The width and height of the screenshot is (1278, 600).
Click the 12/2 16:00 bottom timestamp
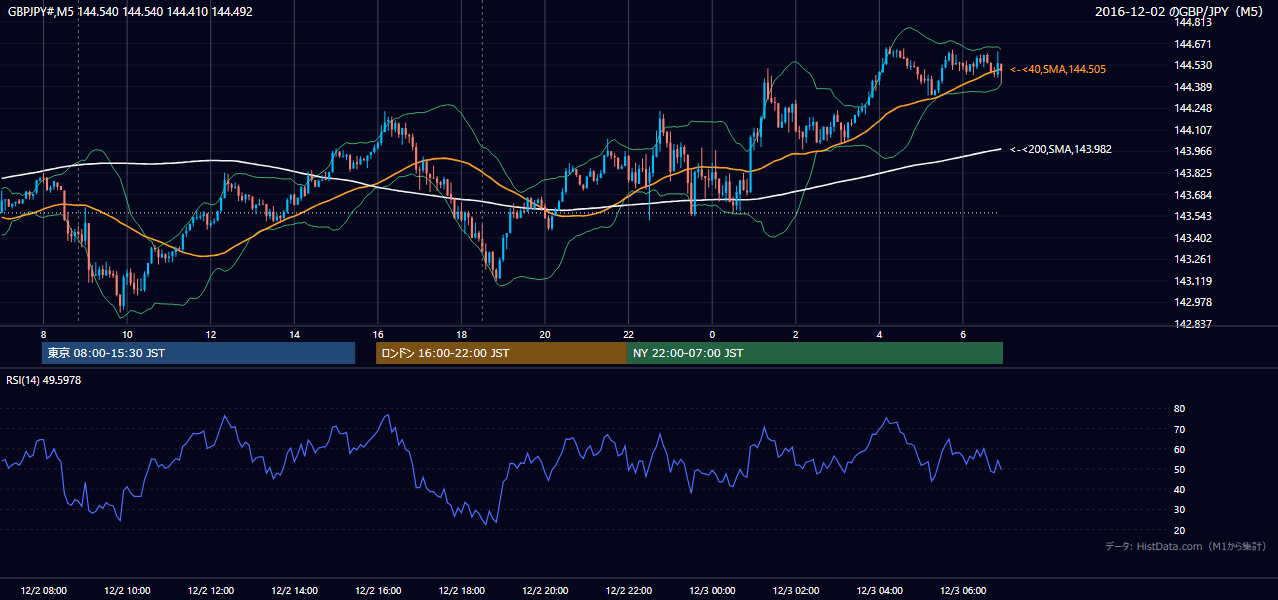click(378, 590)
